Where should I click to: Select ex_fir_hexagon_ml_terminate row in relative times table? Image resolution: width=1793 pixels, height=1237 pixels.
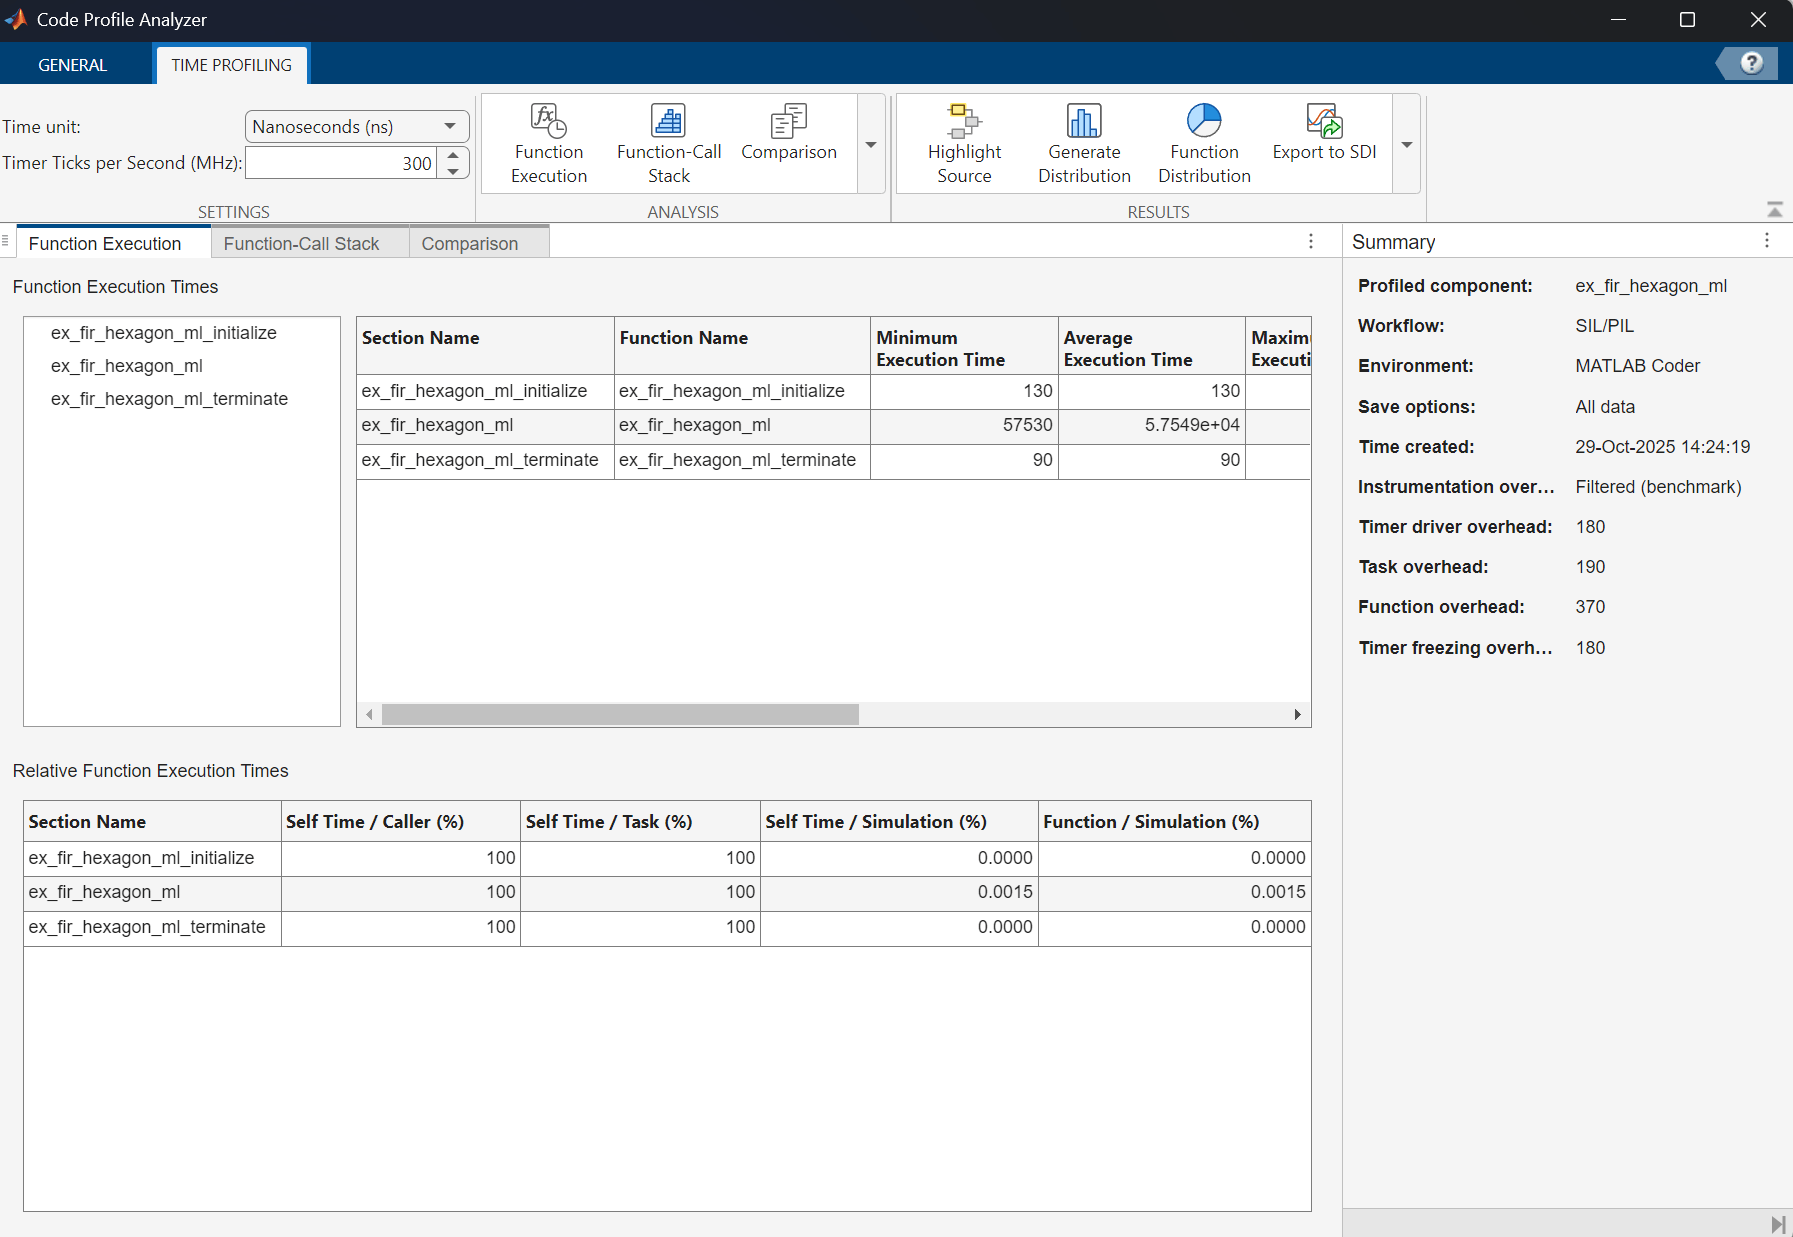[667, 927]
